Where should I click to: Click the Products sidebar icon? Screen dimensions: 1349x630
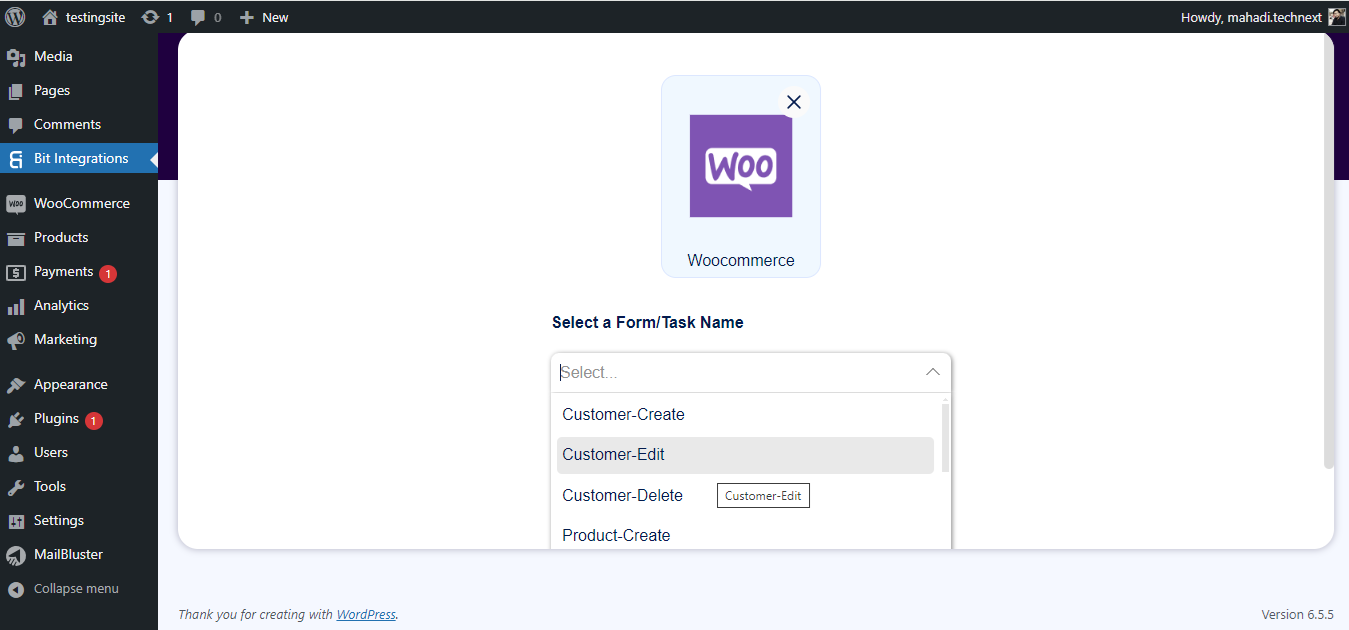pos(15,238)
